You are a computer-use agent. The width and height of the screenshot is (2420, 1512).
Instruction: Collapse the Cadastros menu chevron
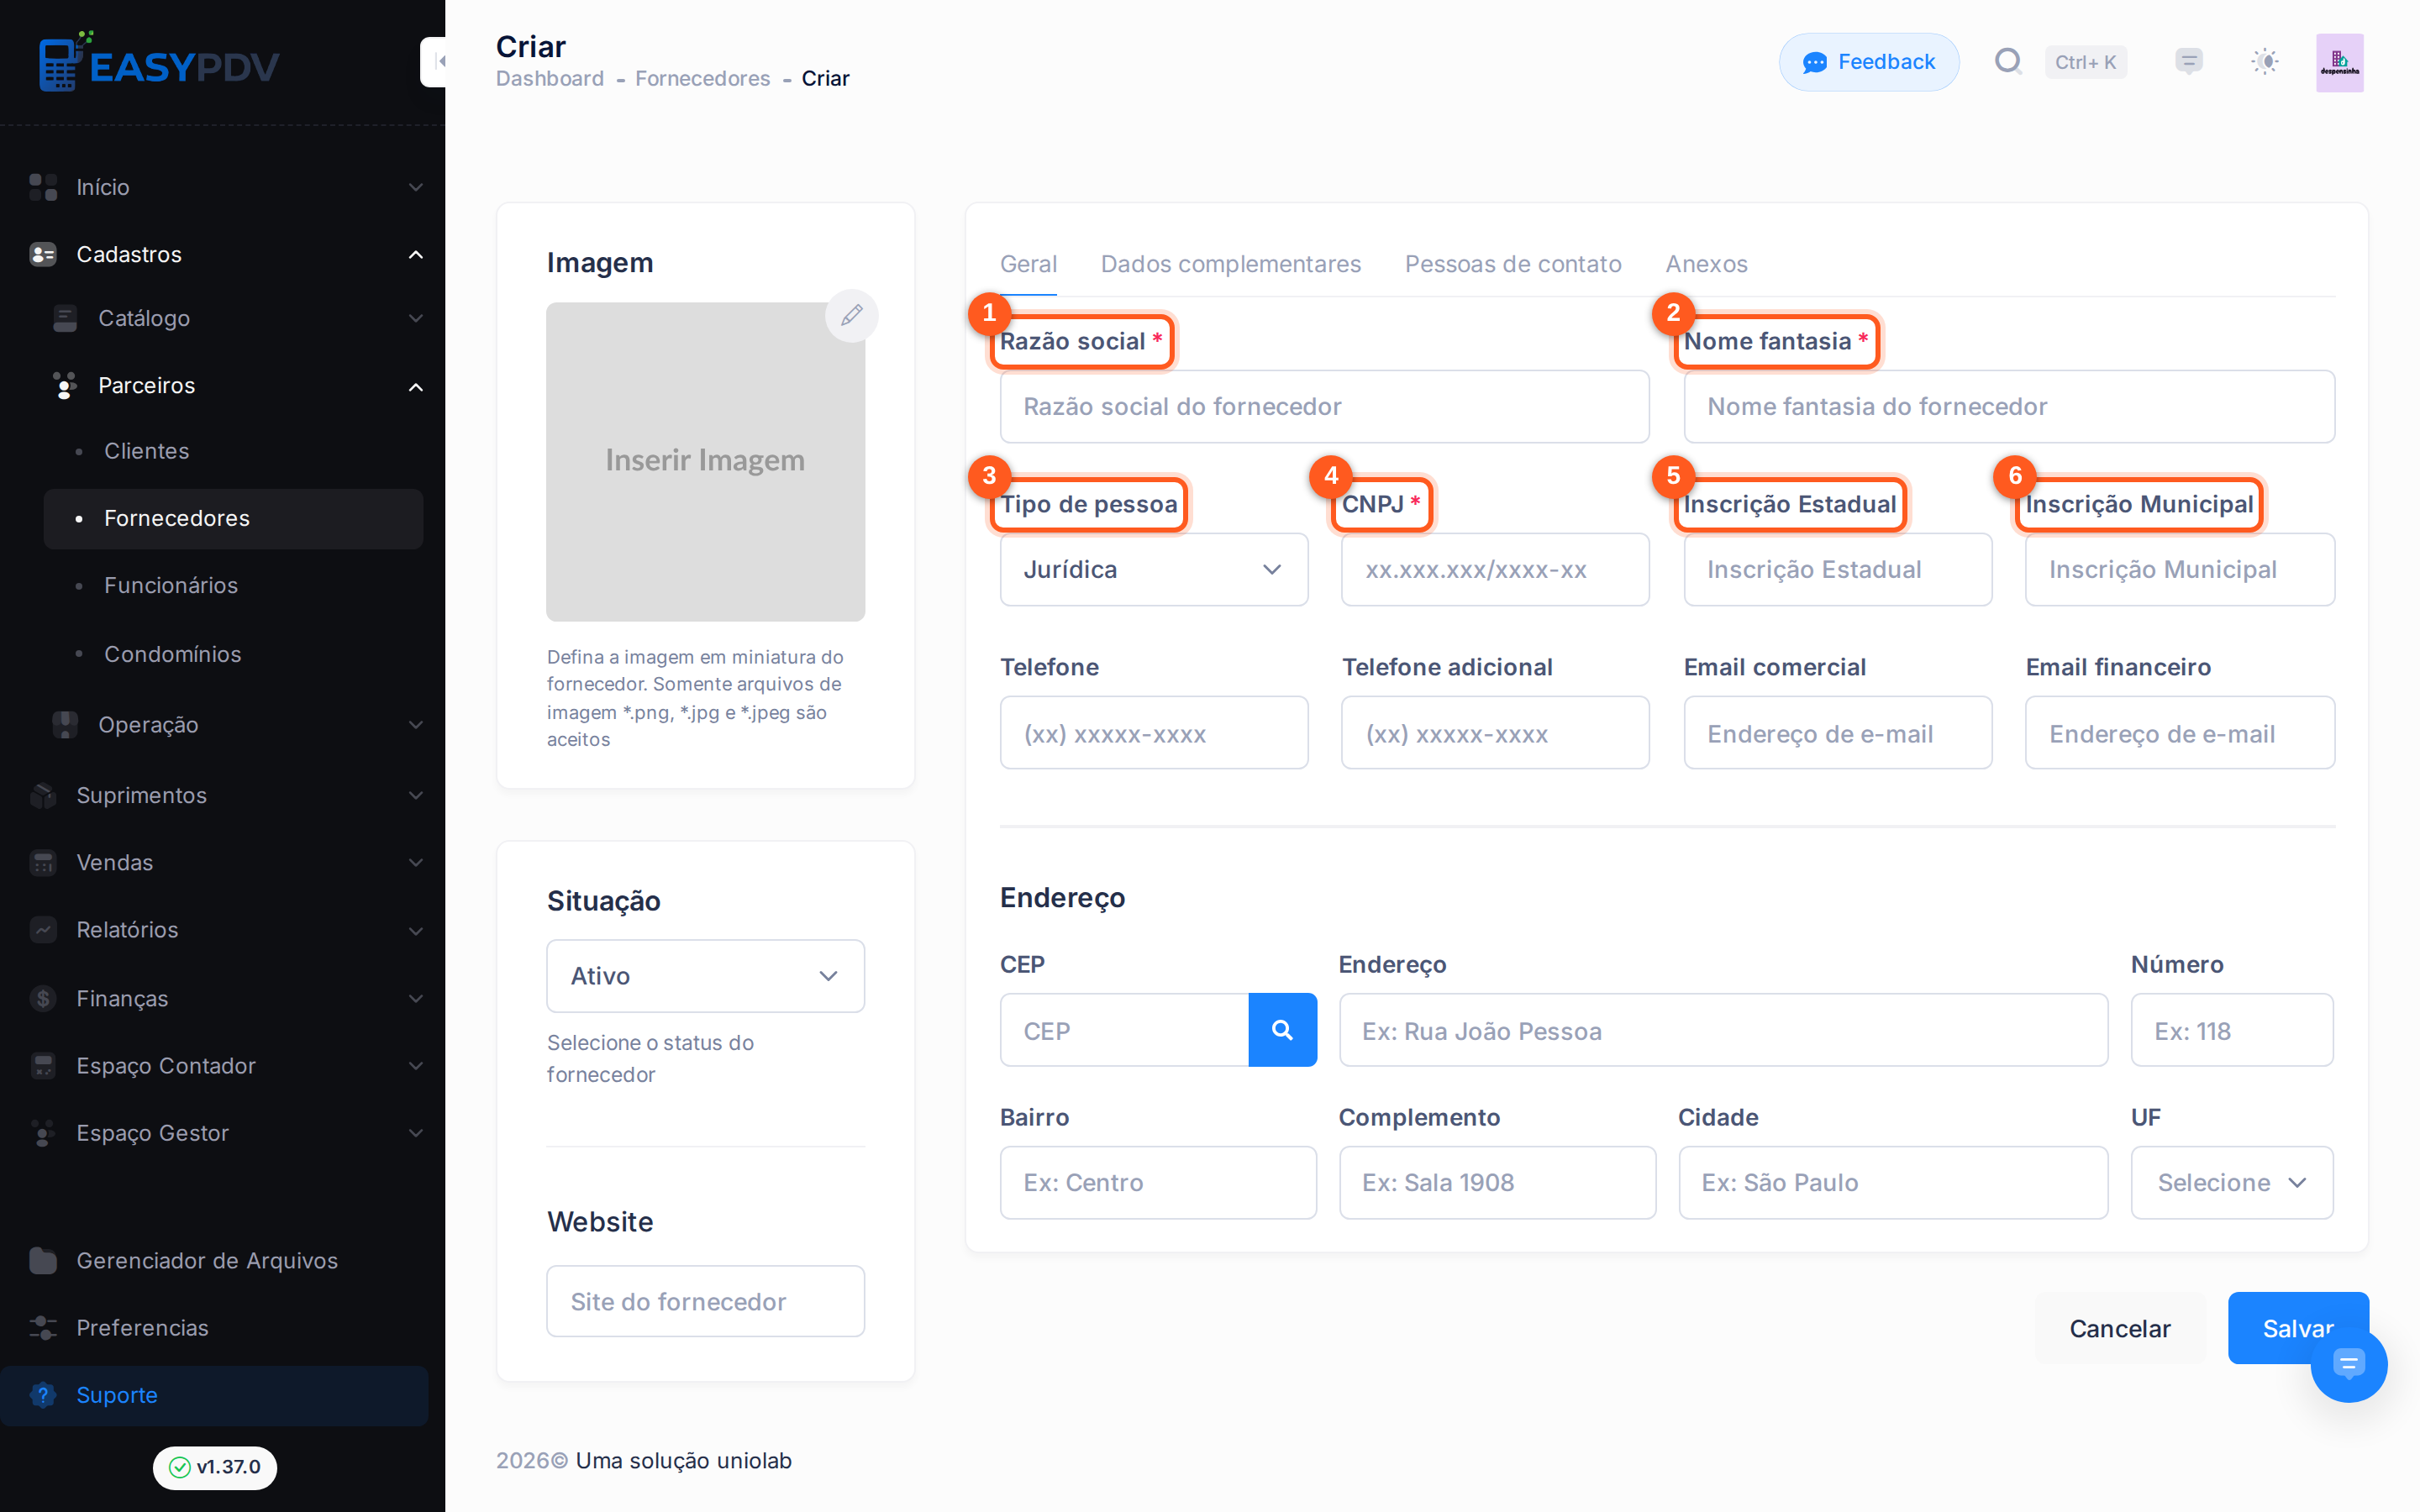tap(416, 255)
